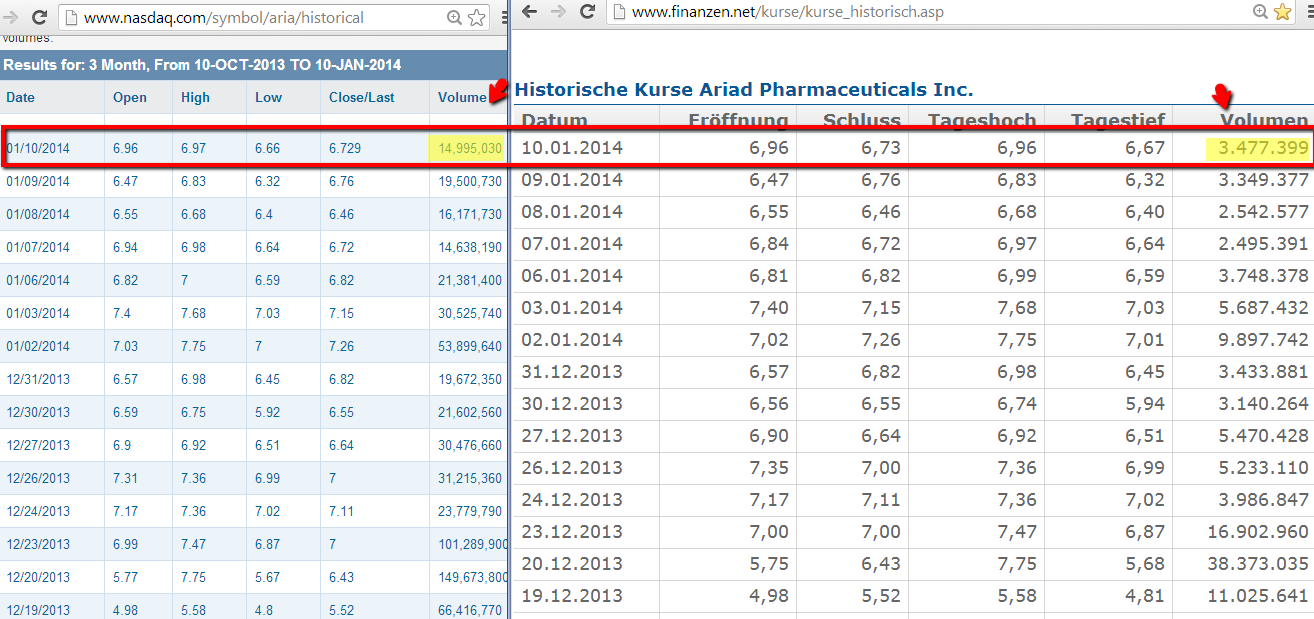Open zoom indicator in finanzen.net address bar
Image resolution: width=1314 pixels, height=619 pixels.
(1262, 12)
